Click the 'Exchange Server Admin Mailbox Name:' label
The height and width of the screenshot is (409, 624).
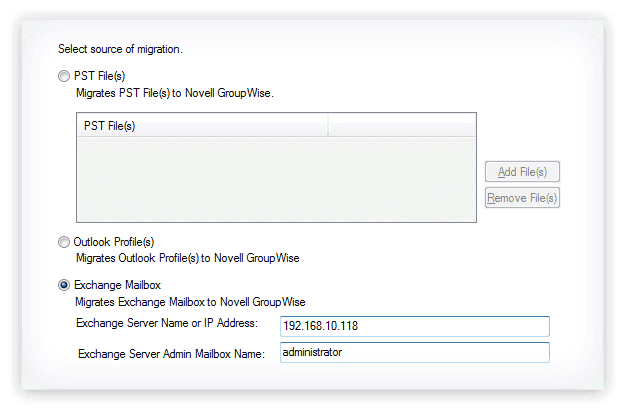tap(171, 354)
